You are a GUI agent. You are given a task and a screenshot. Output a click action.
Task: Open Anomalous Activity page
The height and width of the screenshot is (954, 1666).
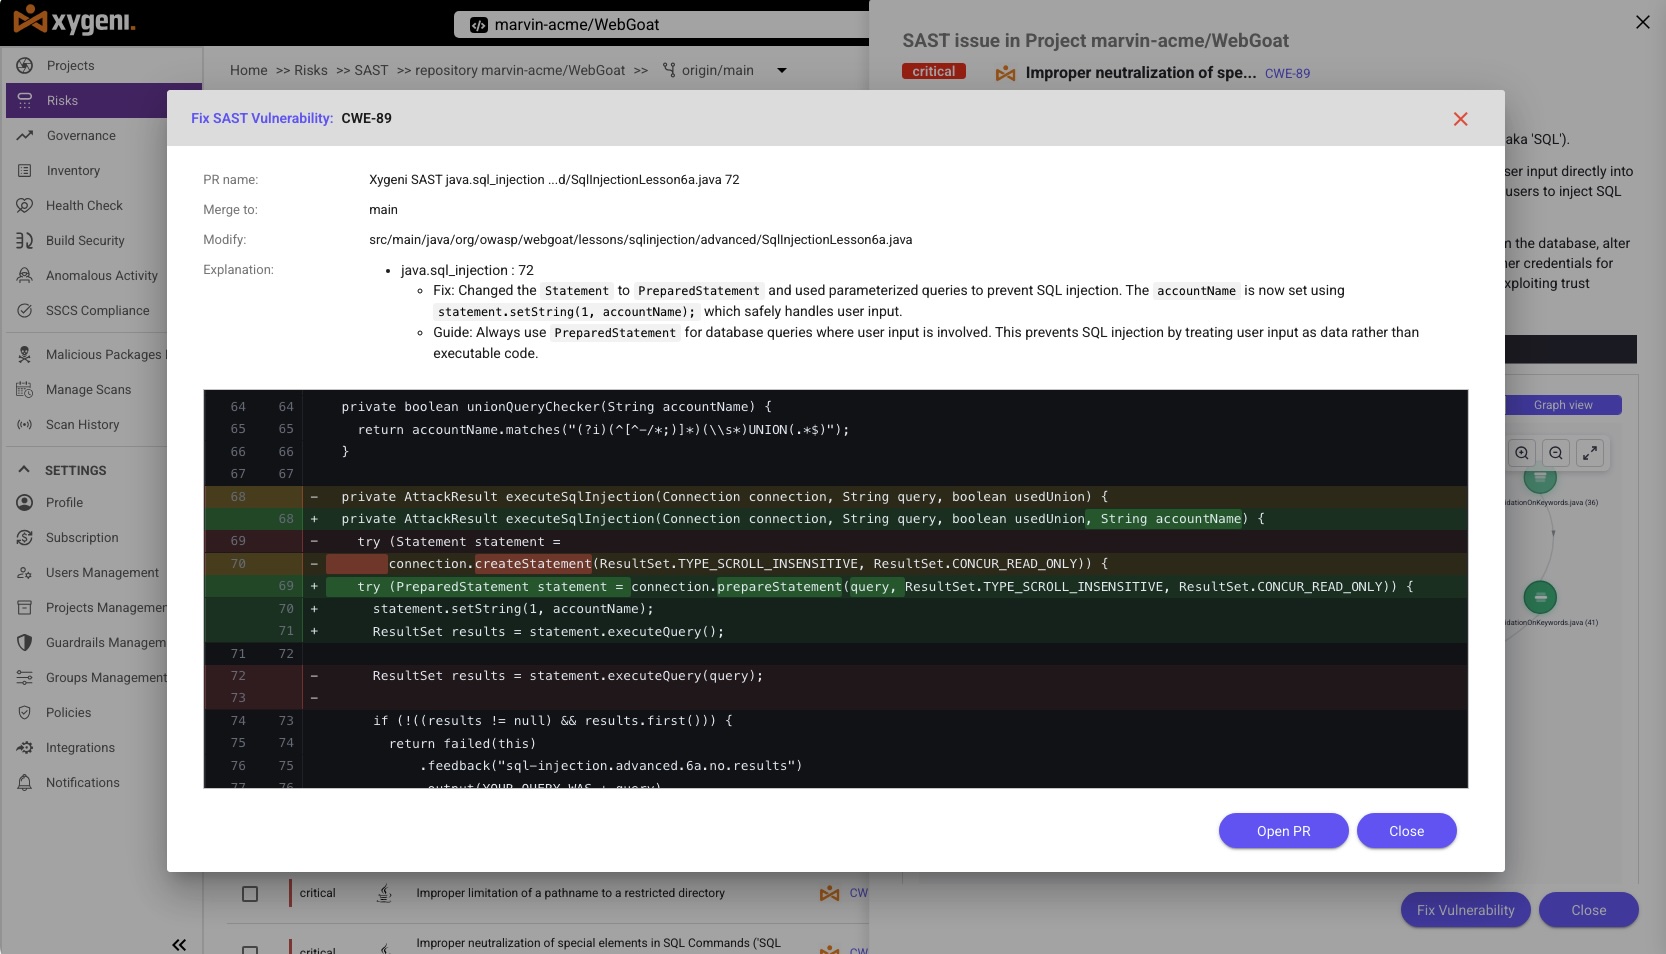(x=101, y=276)
